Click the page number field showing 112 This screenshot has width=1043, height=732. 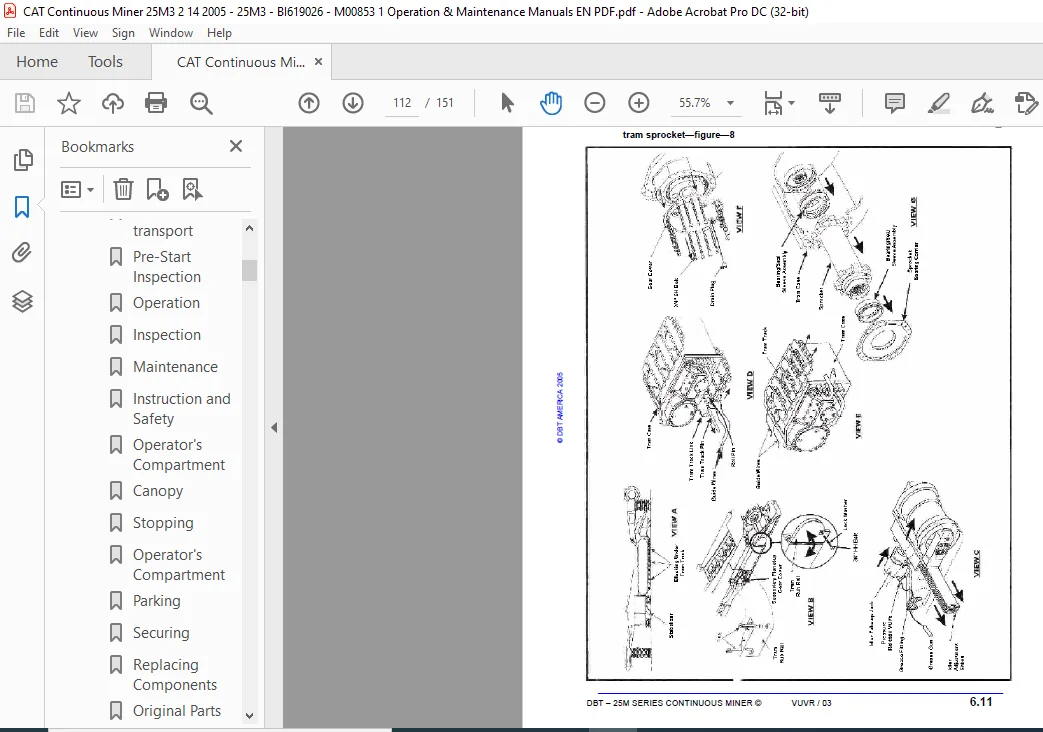402,103
